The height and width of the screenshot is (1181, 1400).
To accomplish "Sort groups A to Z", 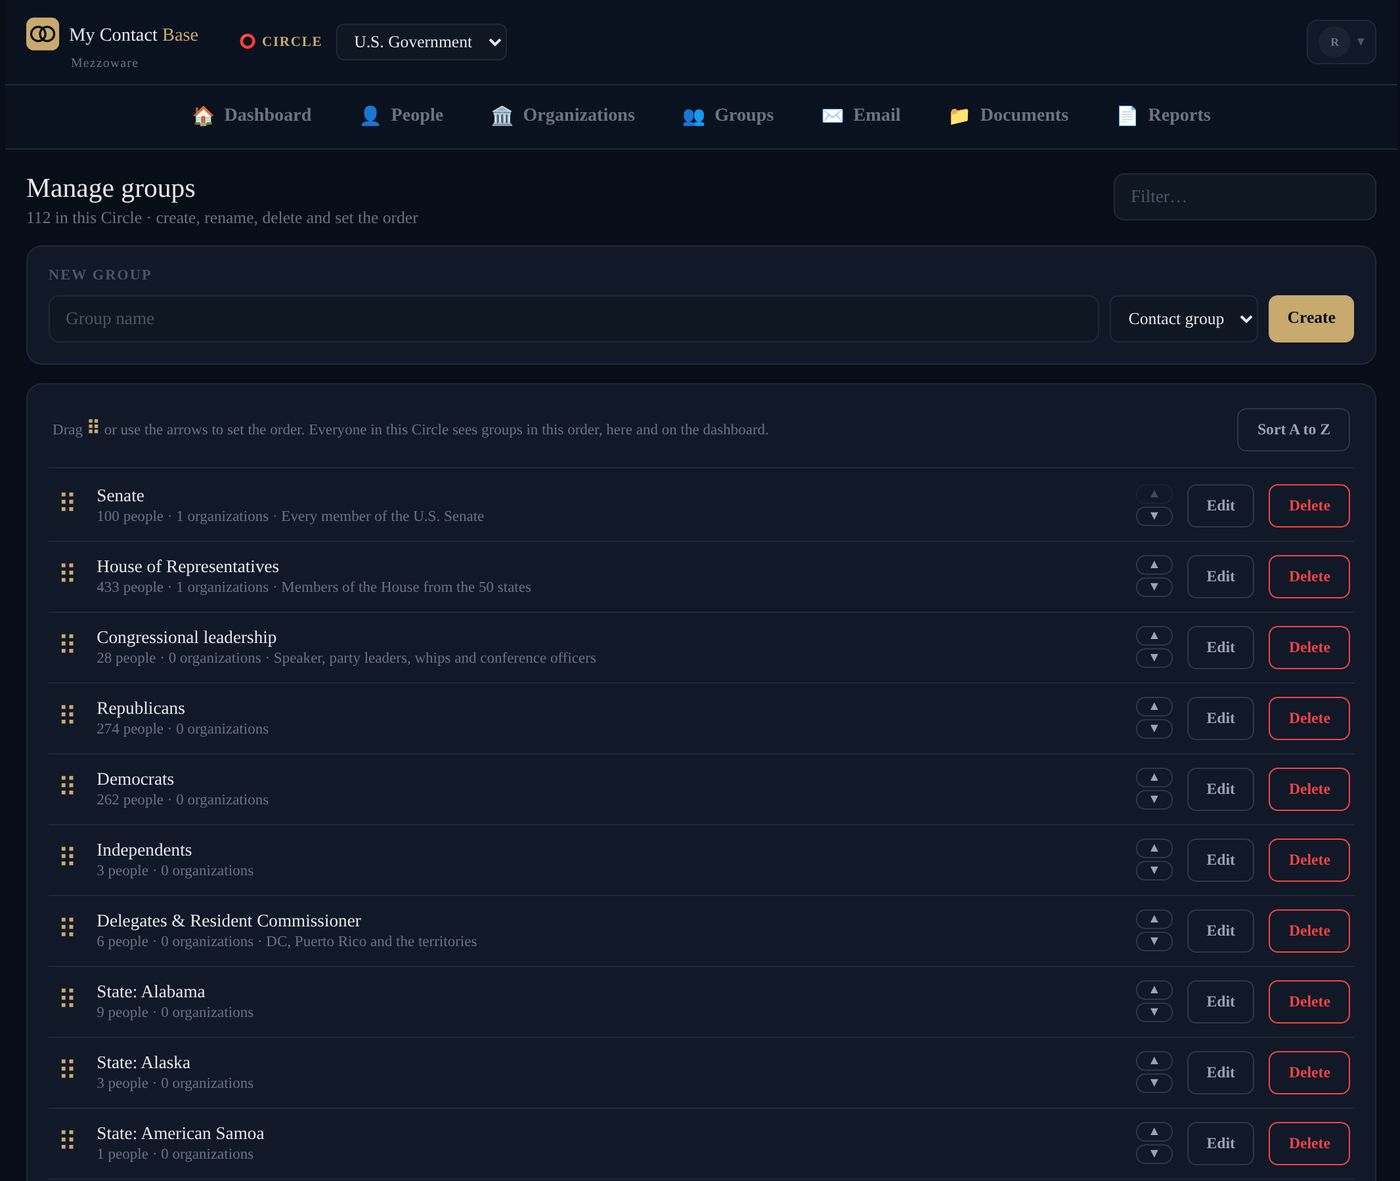I will tap(1293, 430).
